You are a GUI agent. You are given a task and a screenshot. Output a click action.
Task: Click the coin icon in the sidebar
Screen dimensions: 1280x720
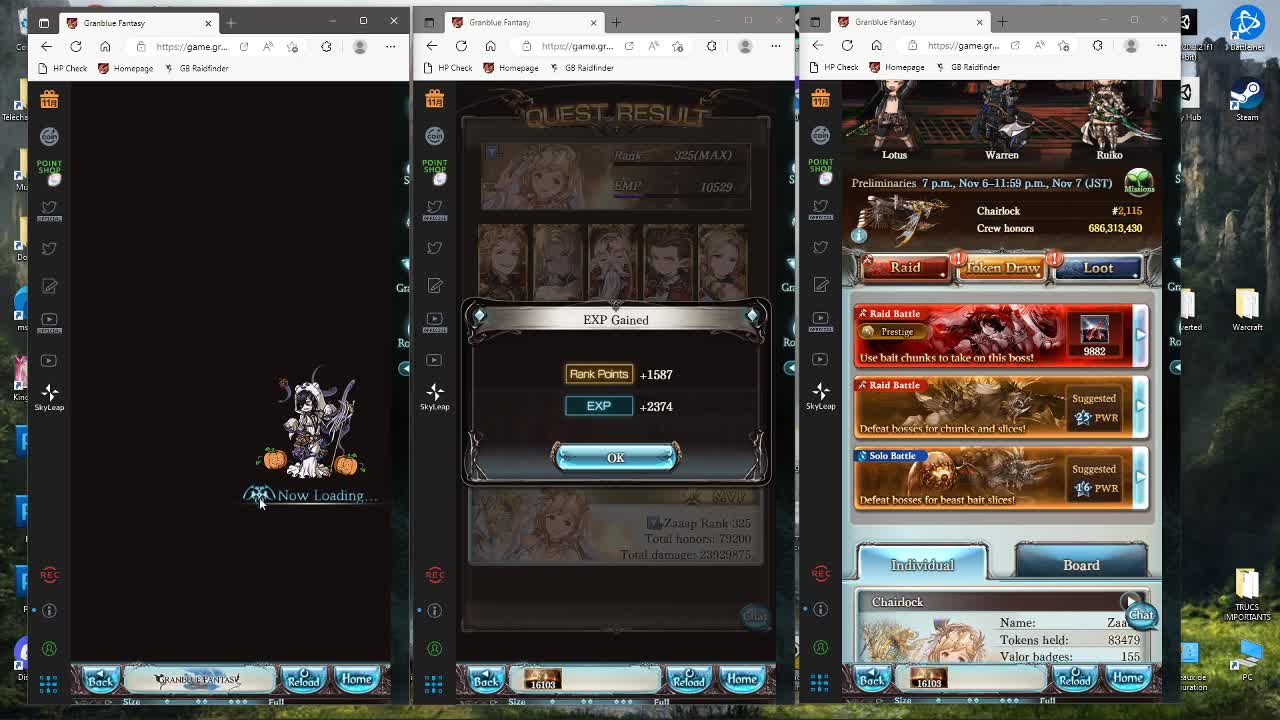click(49, 137)
